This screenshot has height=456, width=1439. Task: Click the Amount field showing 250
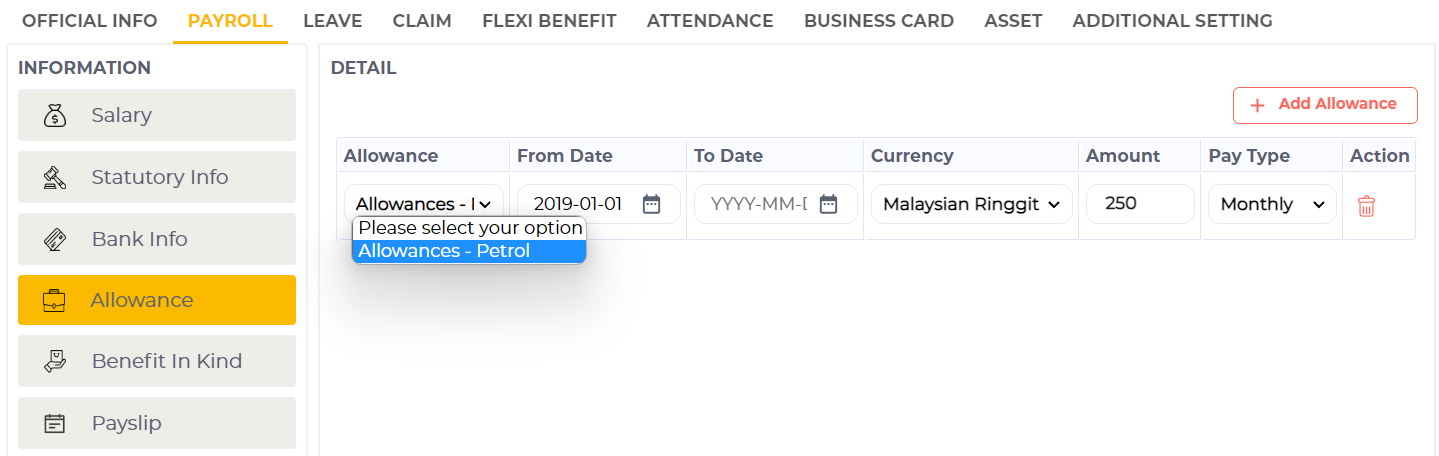[x=1139, y=204]
